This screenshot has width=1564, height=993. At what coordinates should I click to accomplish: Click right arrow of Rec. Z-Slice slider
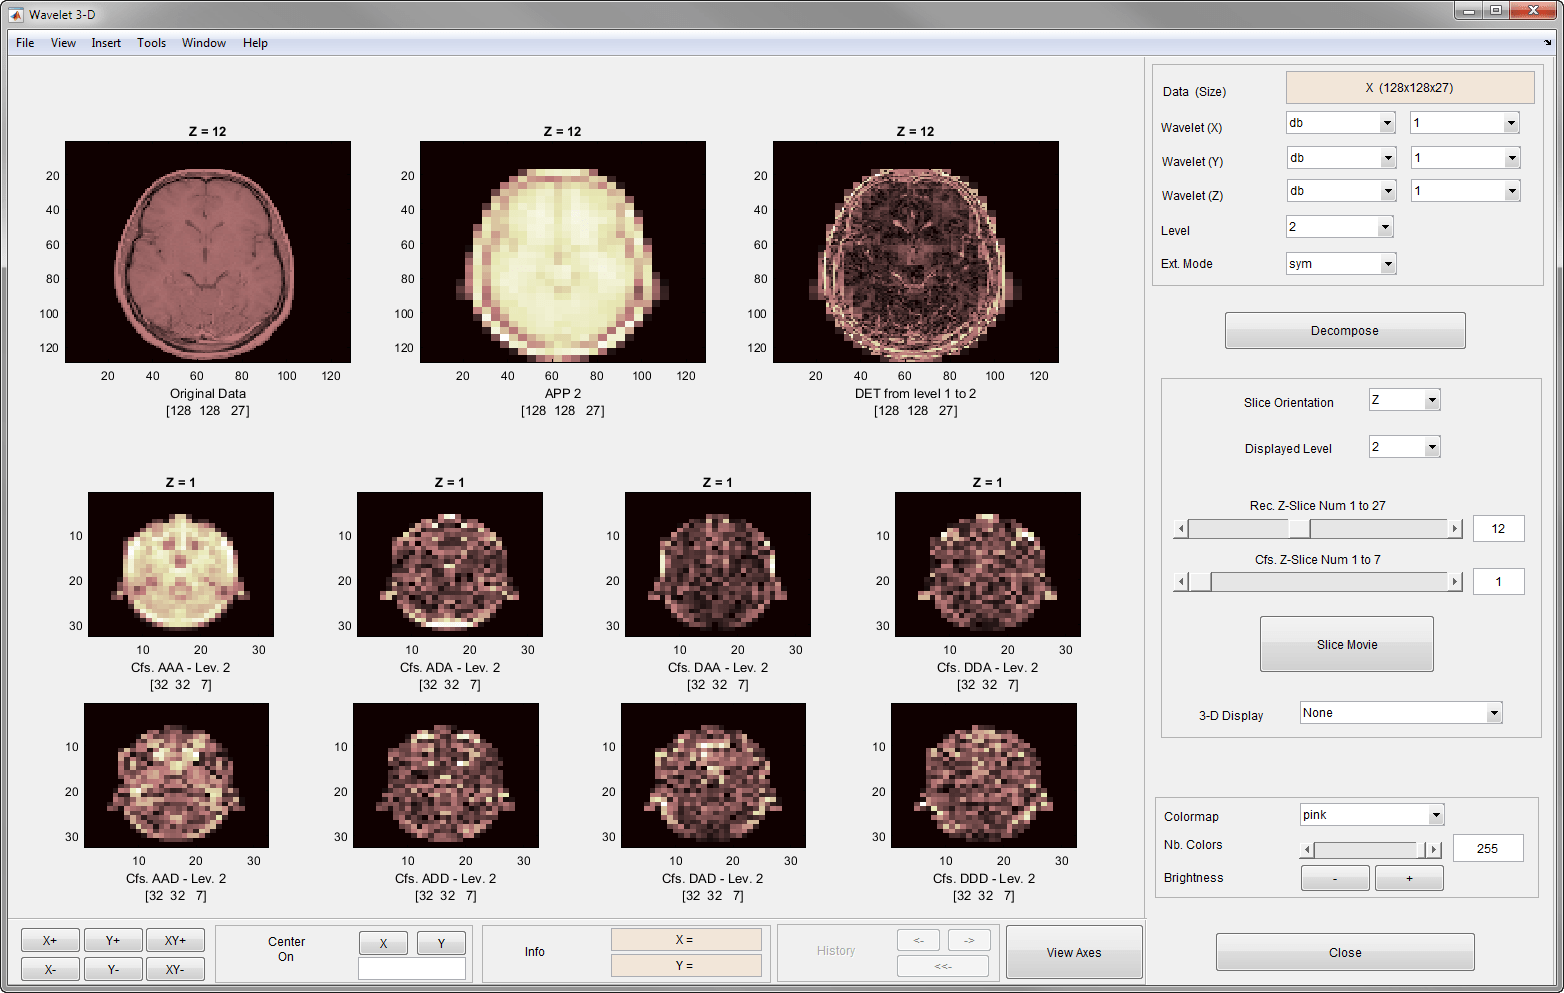[1455, 529]
